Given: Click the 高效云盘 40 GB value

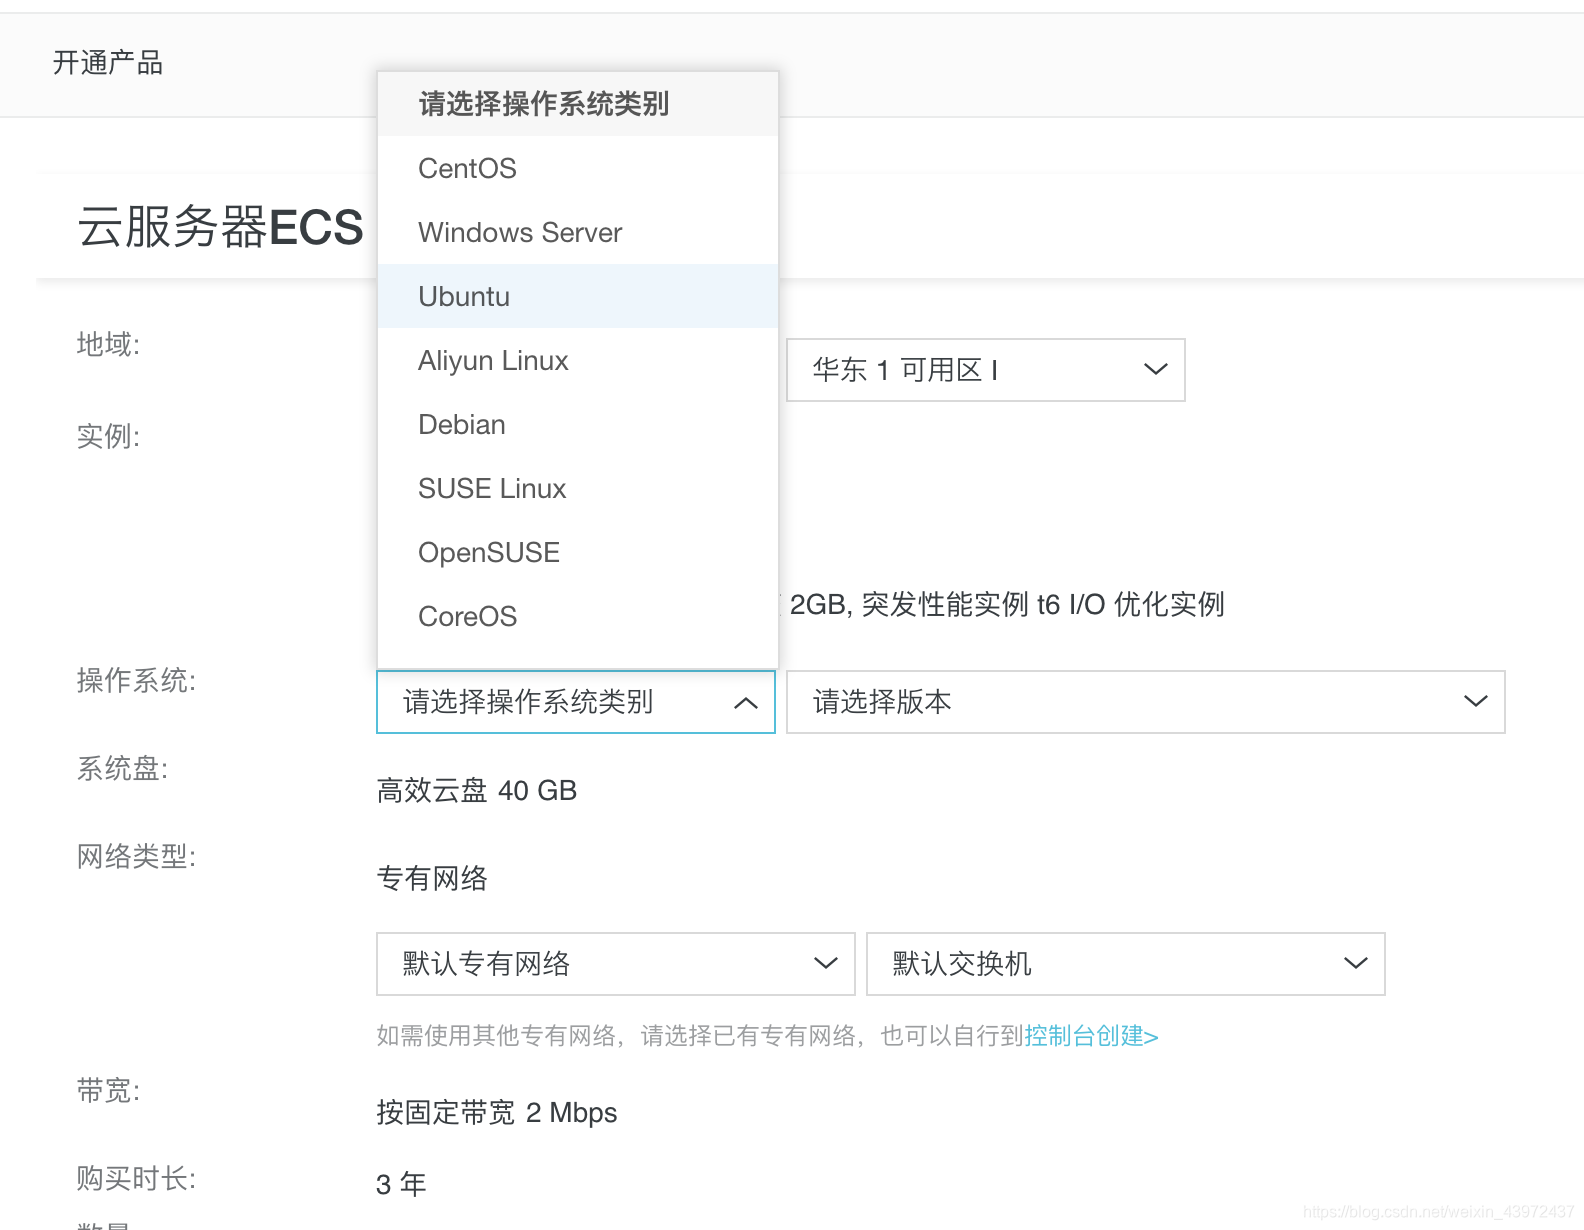Looking at the screenshot, I should click(x=477, y=791).
